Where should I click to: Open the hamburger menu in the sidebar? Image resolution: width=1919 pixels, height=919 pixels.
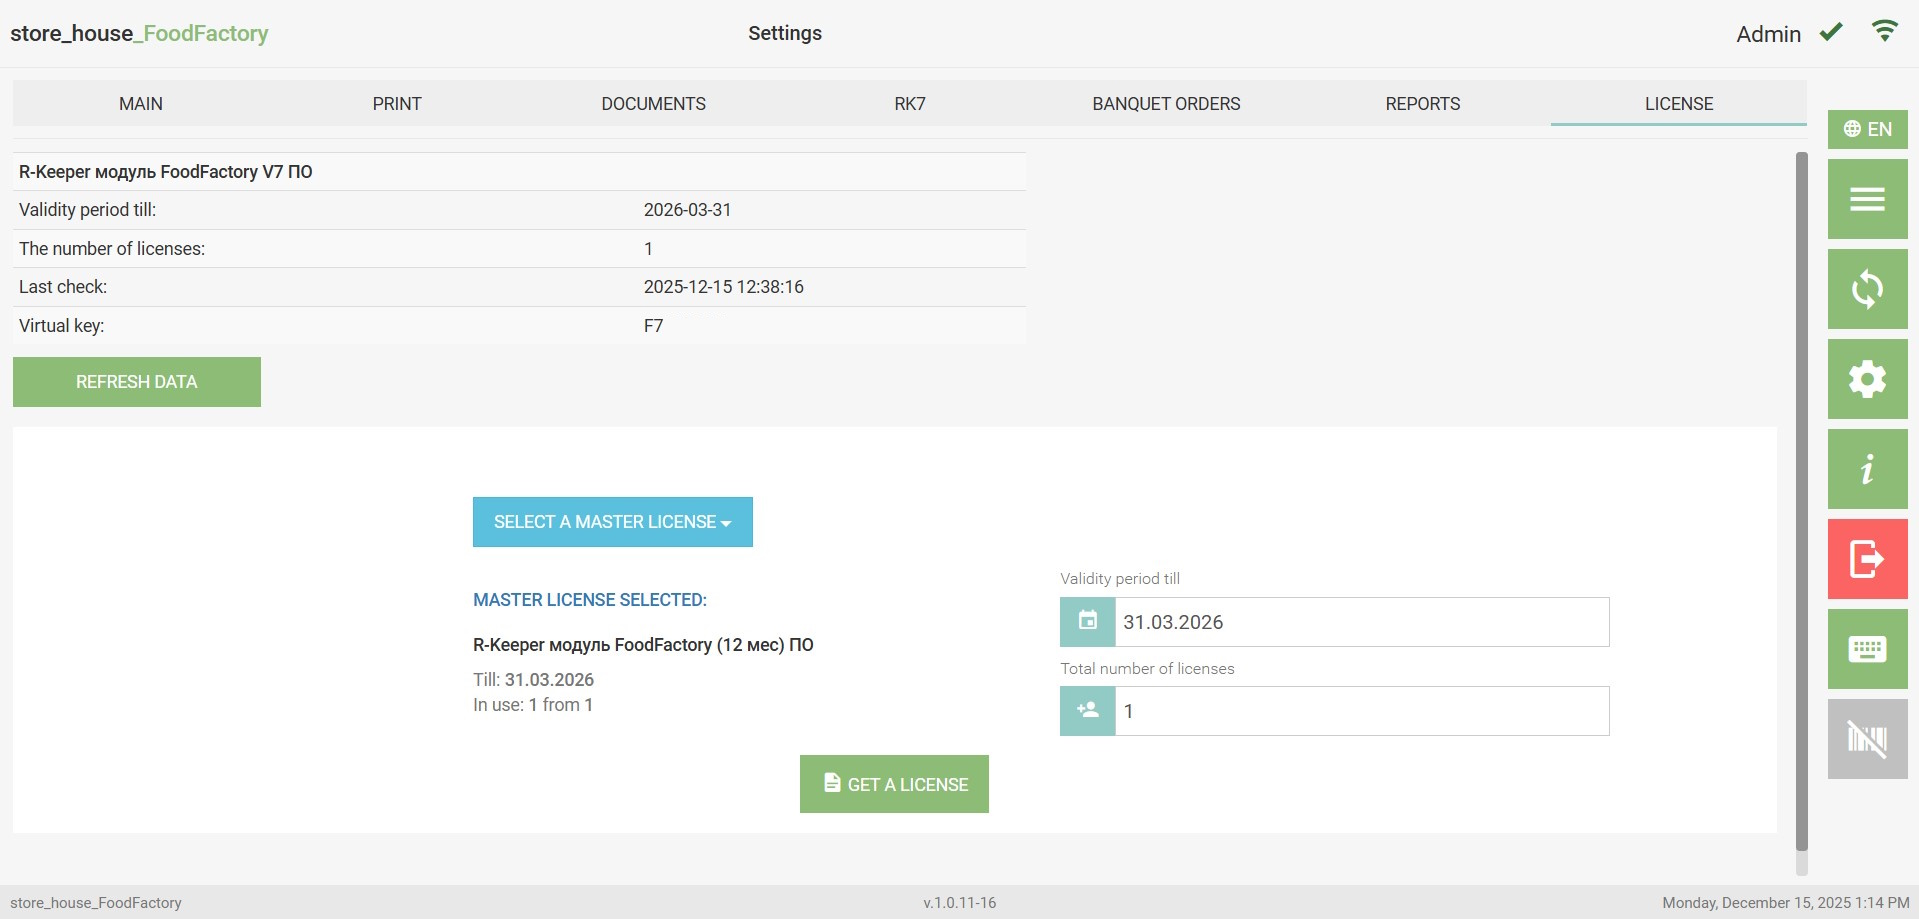pos(1867,199)
